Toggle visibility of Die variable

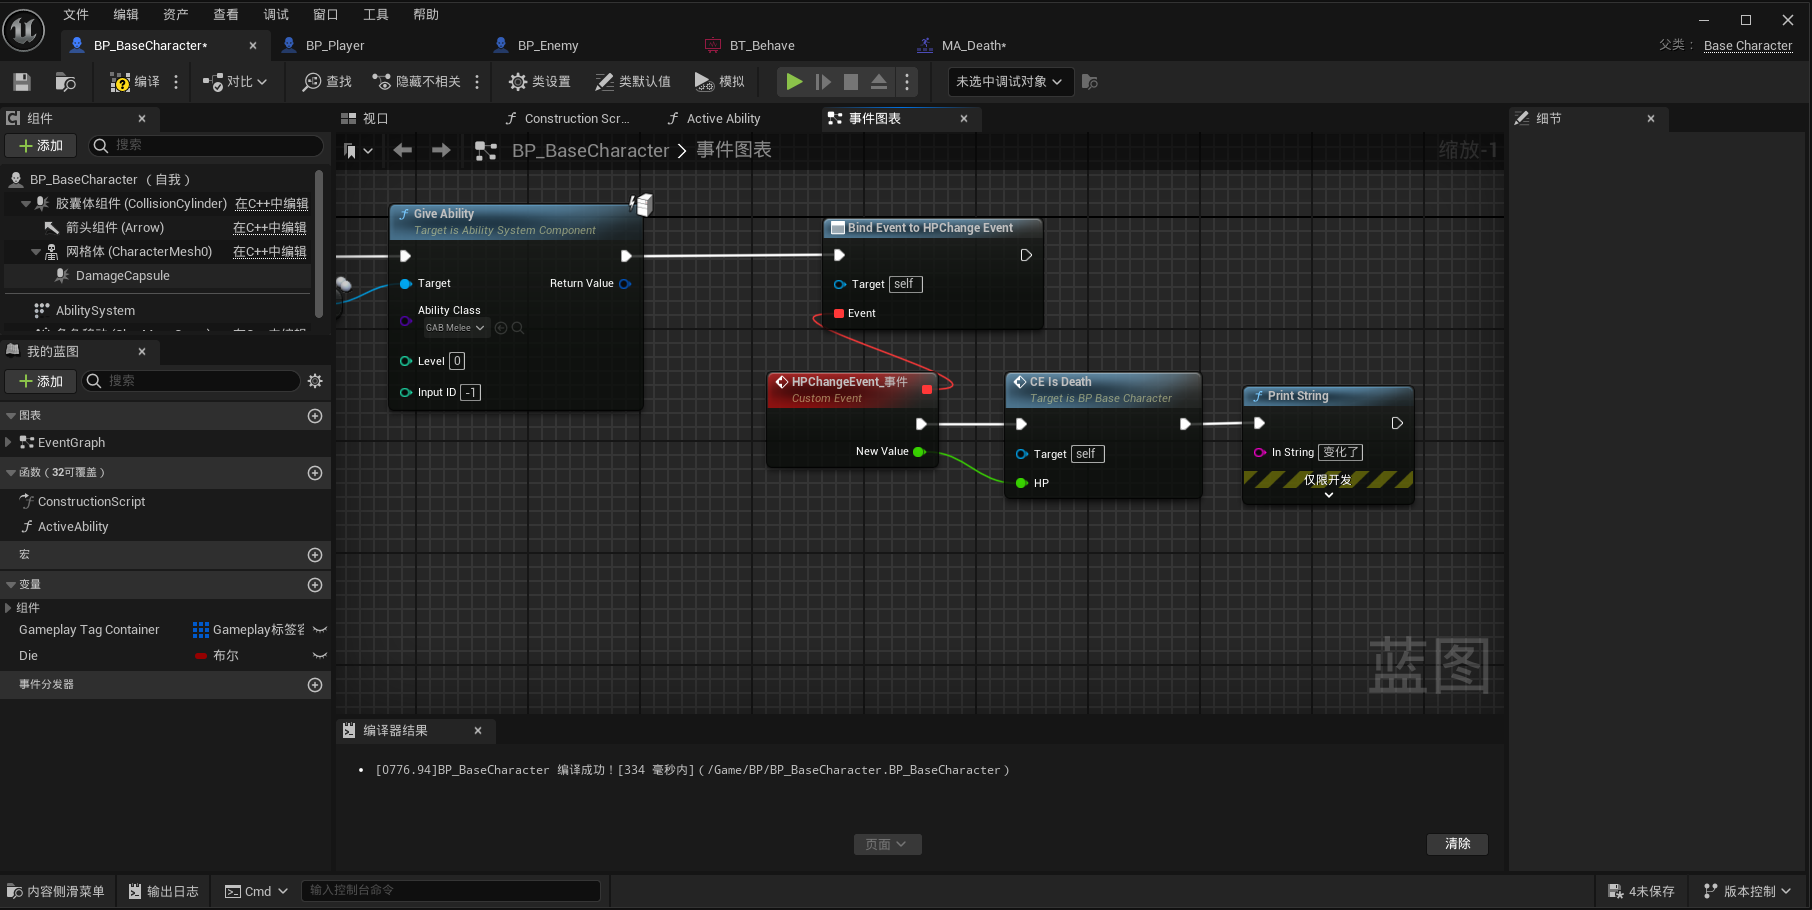[x=320, y=656]
